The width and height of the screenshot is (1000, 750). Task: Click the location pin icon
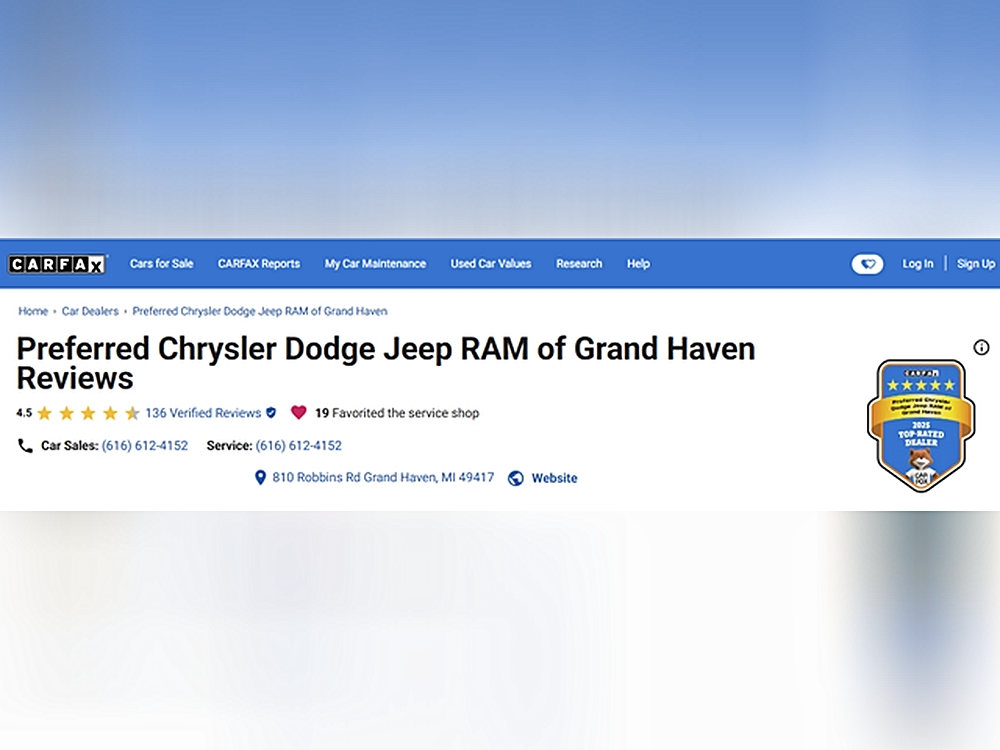260,477
